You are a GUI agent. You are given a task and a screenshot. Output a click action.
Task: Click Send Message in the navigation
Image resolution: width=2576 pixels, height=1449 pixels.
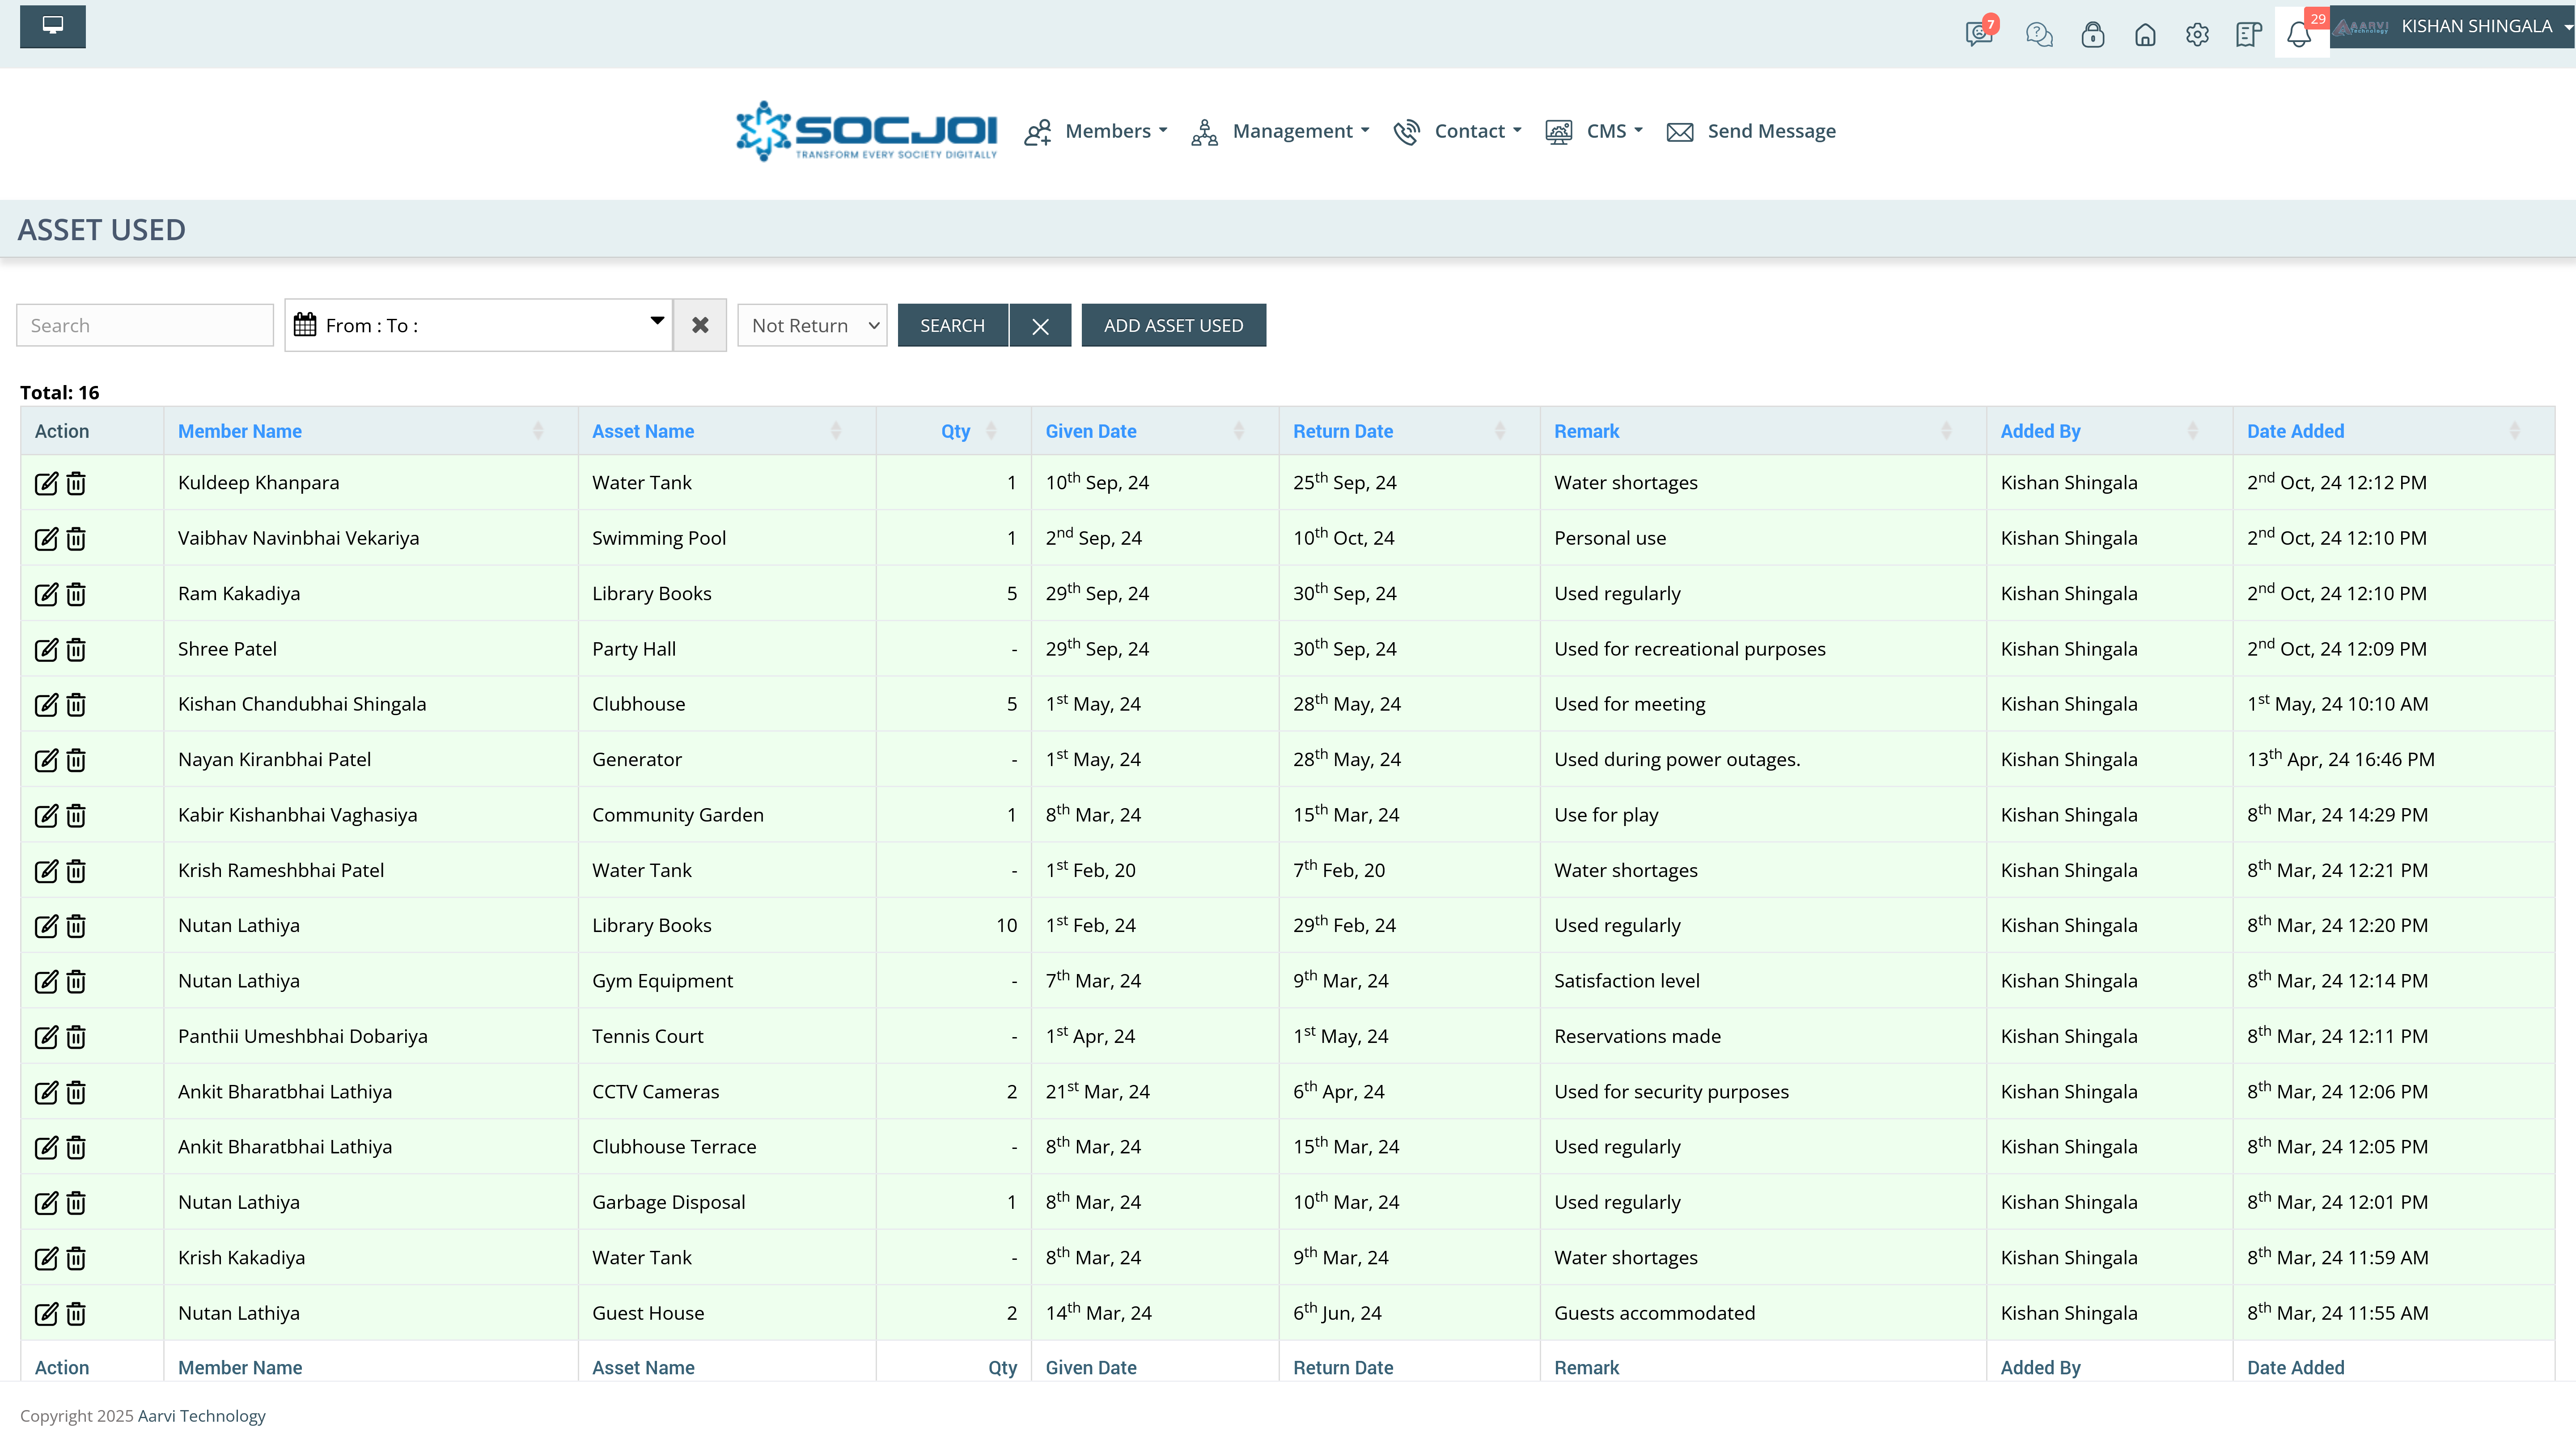click(1751, 131)
